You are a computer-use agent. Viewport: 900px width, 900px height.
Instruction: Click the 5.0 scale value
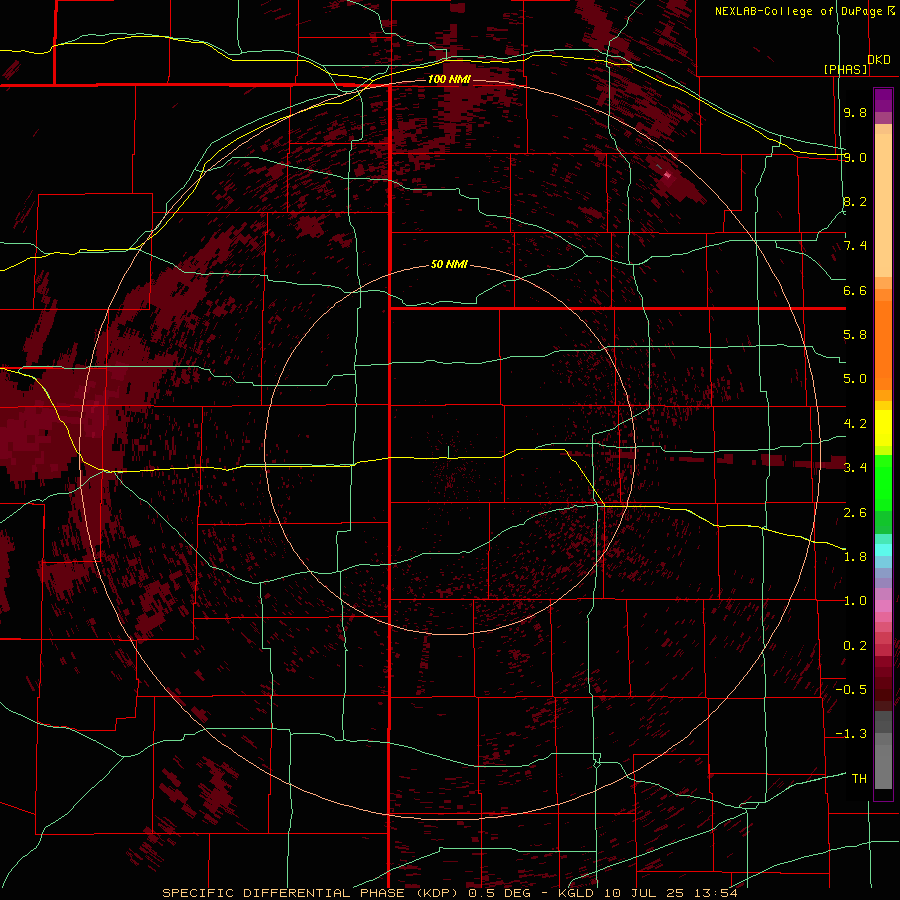(855, 379)
